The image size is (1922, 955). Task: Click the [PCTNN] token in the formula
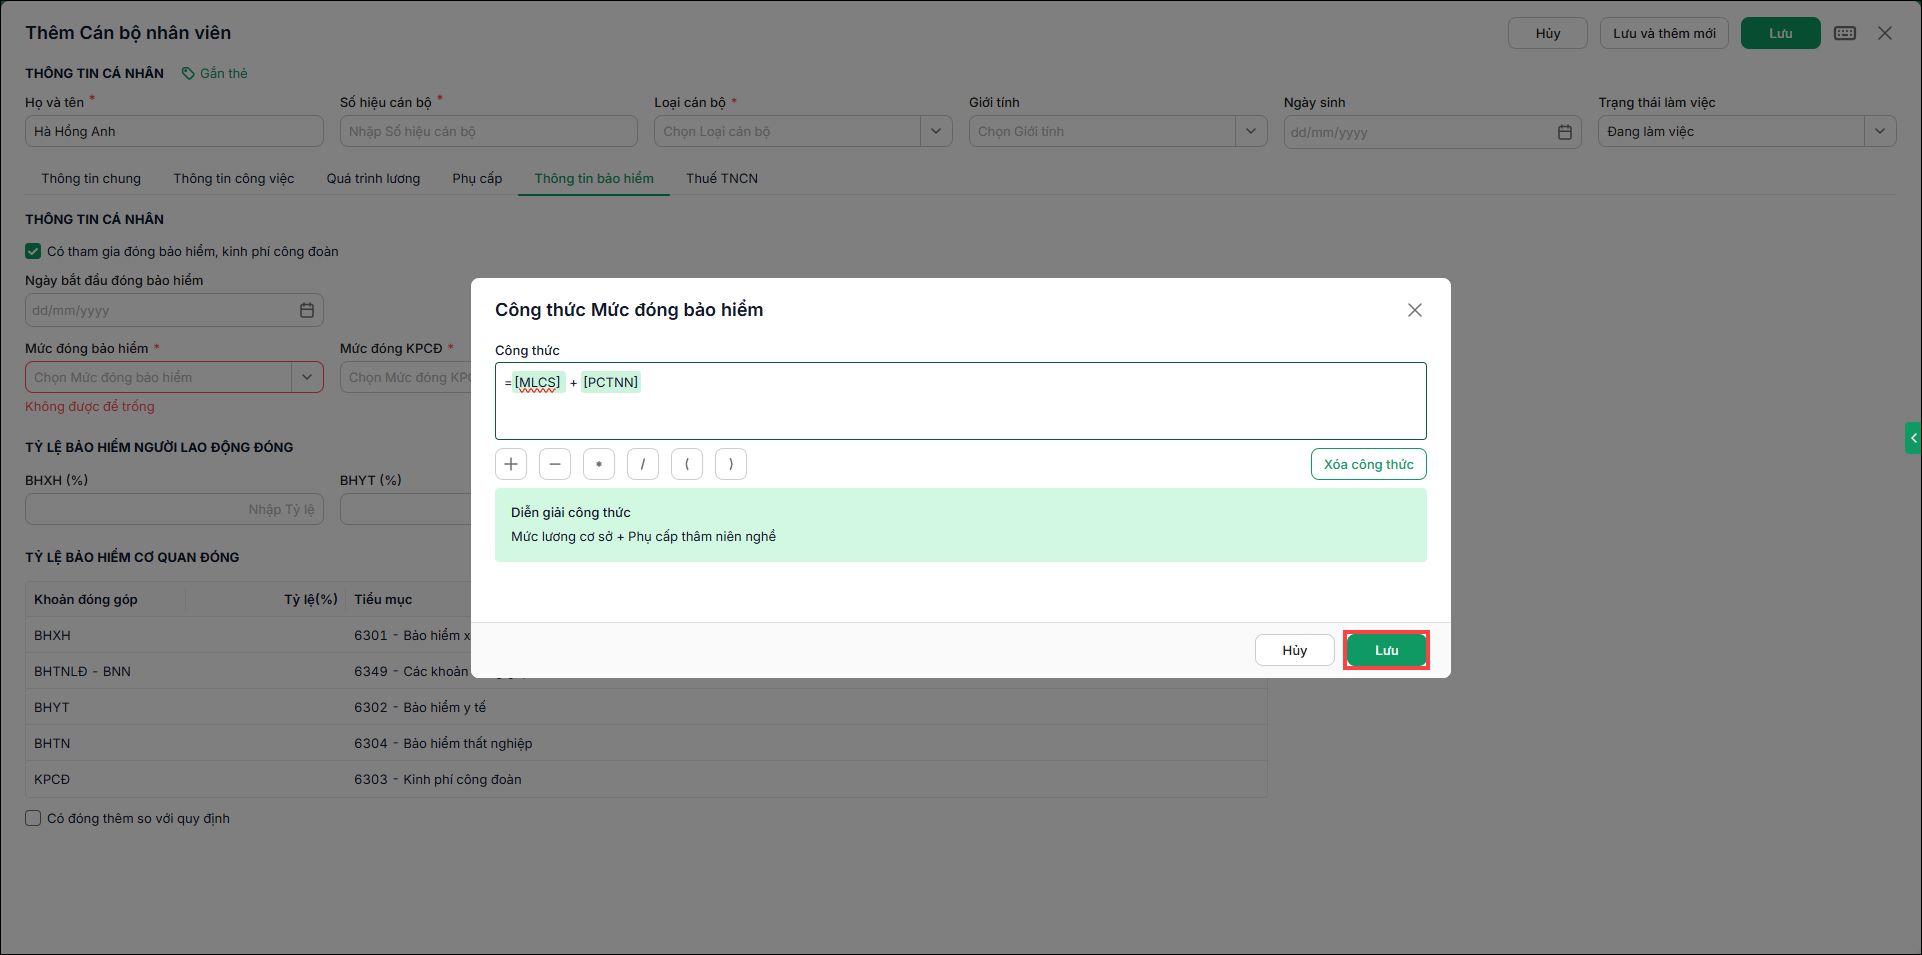pos(611,382)
